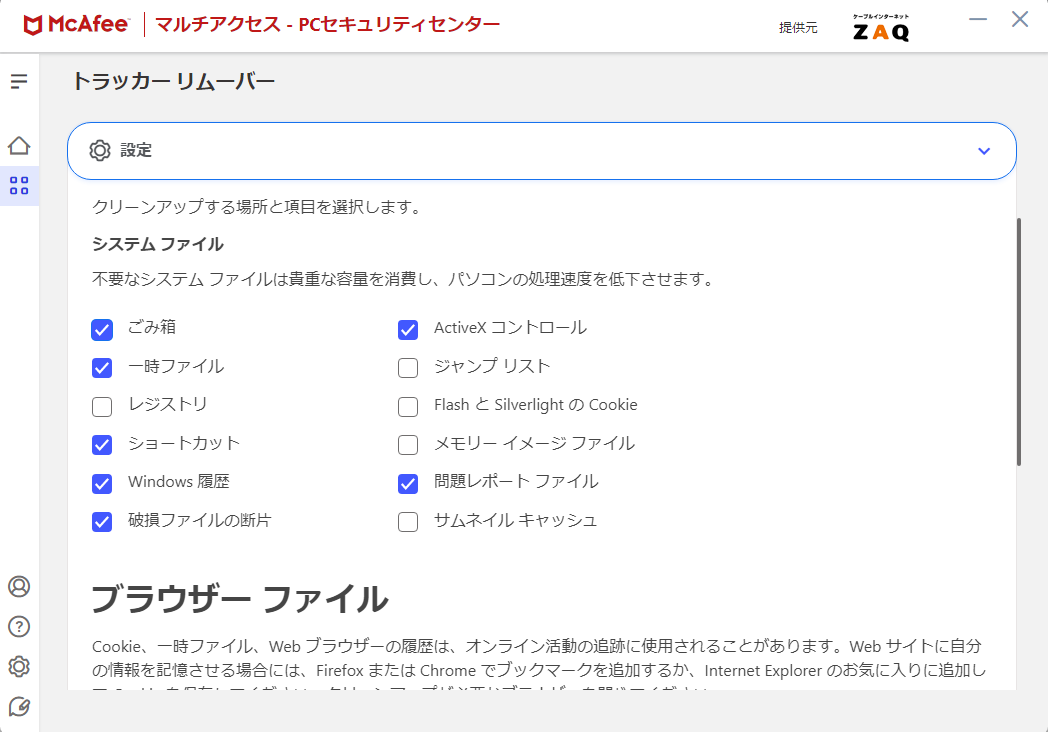Screen dimensions: 1048x732
Task: Uncheck the 一時ファイル checkbox
Action: [102, 368]
